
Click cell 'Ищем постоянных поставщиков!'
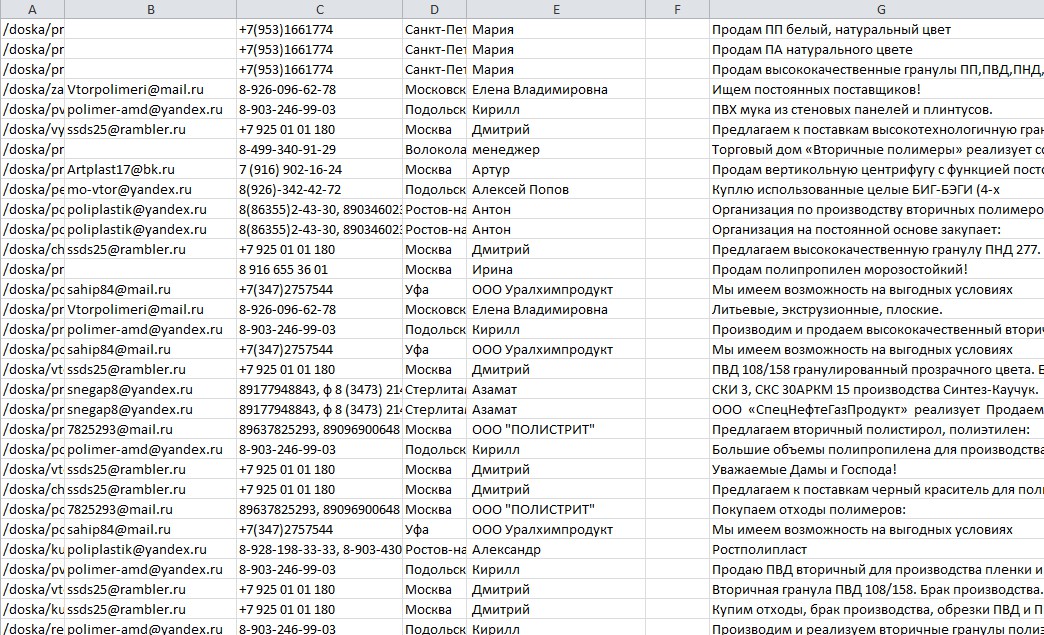(x=877, y=89)
